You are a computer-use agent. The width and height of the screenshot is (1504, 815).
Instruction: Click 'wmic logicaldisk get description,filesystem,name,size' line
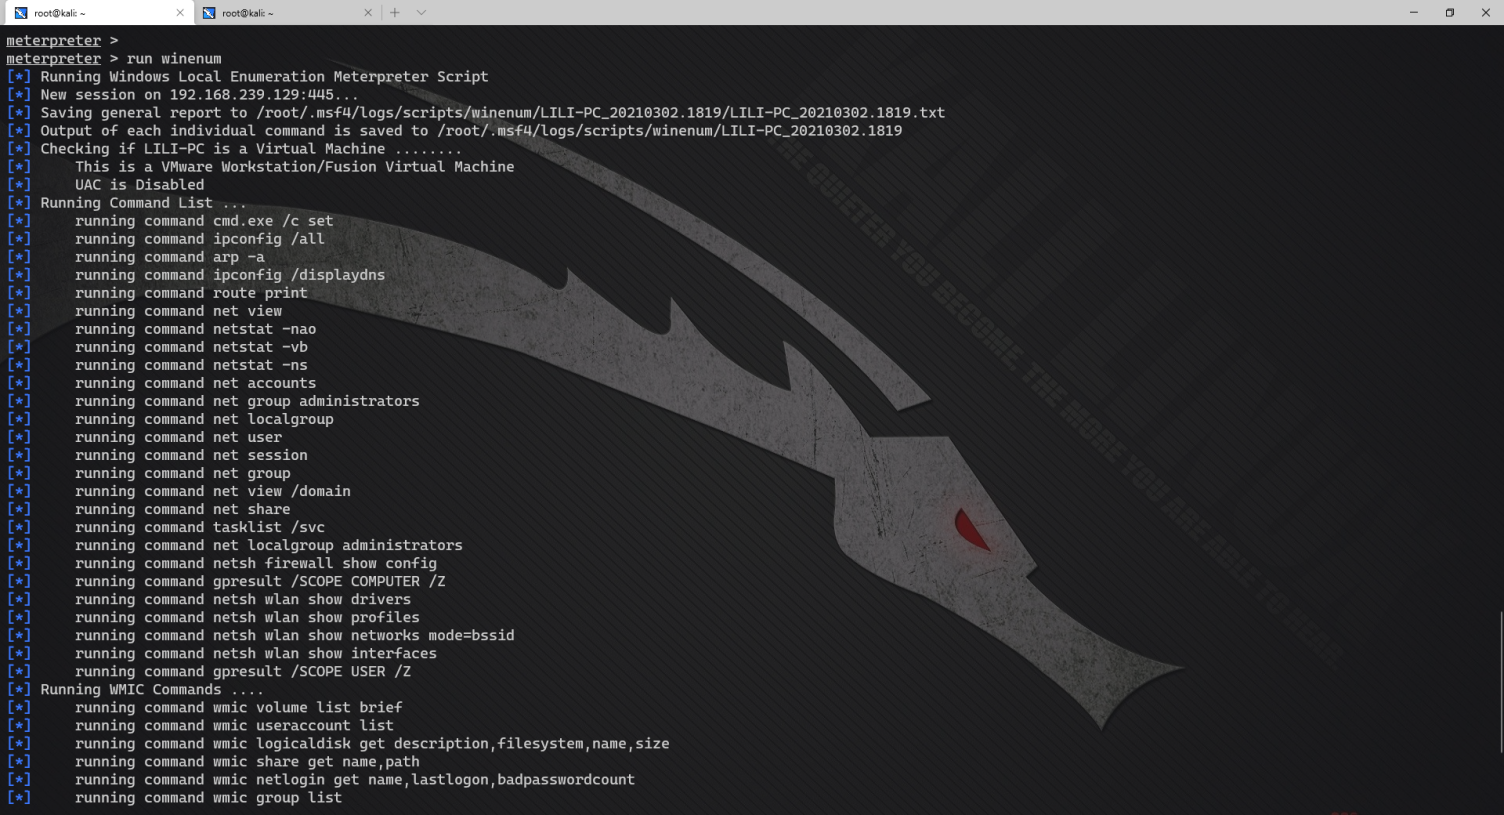(372, 743)
